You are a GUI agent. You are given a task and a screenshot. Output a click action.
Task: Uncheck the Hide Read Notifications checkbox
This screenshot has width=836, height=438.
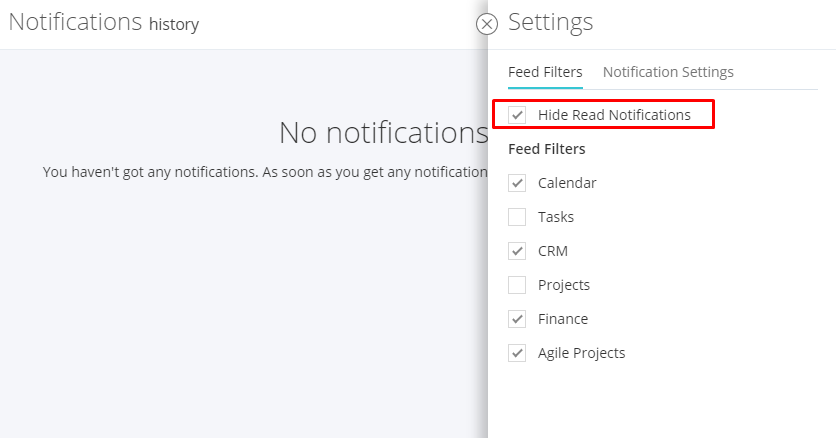click(x=517, y=115)
